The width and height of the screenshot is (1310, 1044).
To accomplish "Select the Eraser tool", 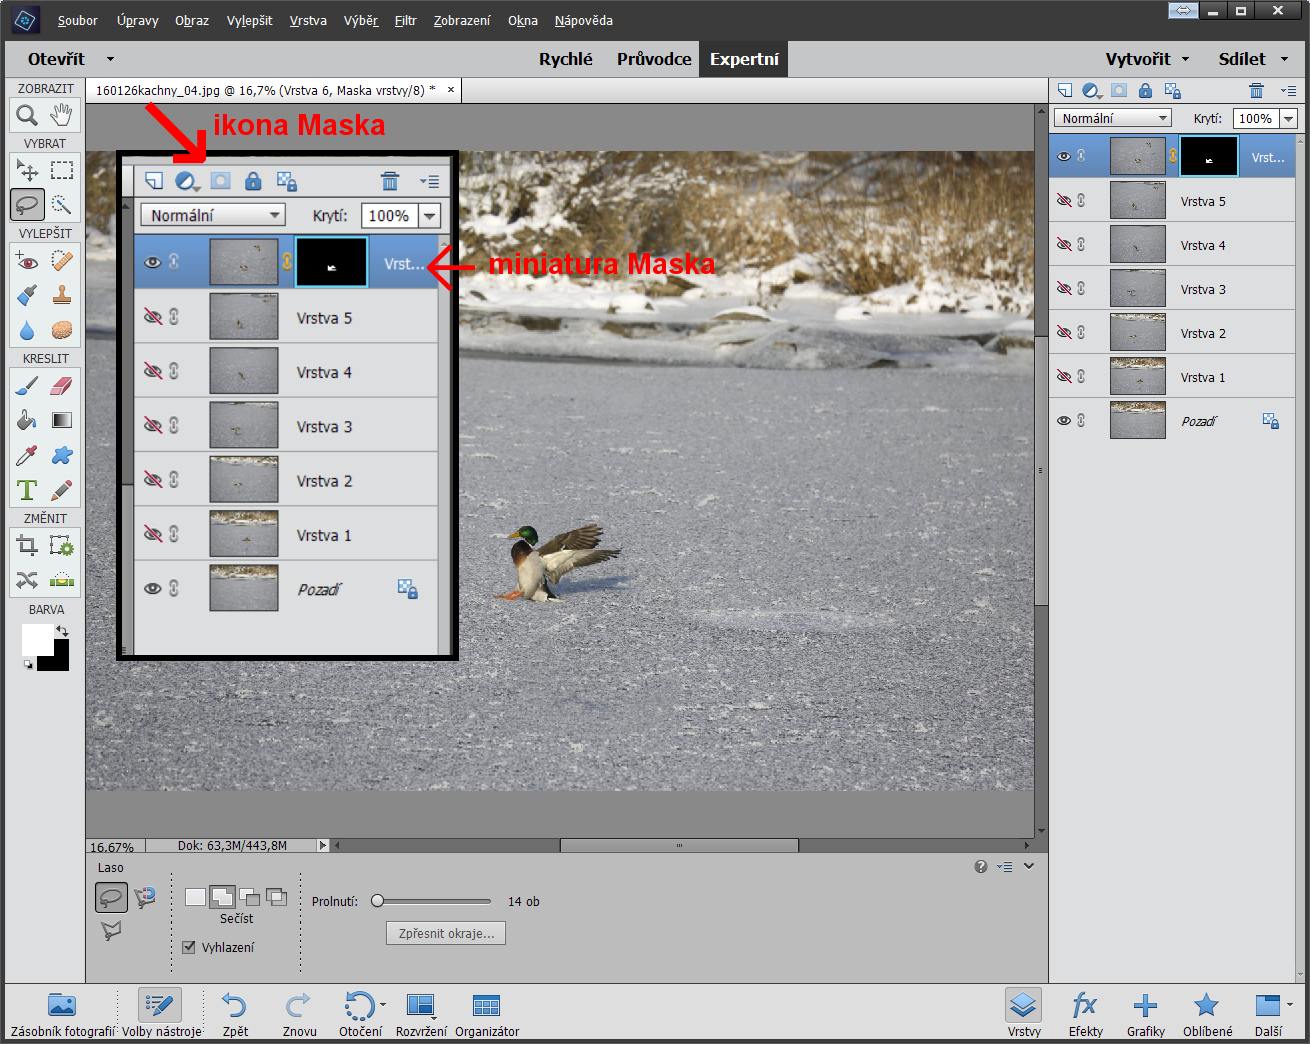I will (x=62, y=386).
